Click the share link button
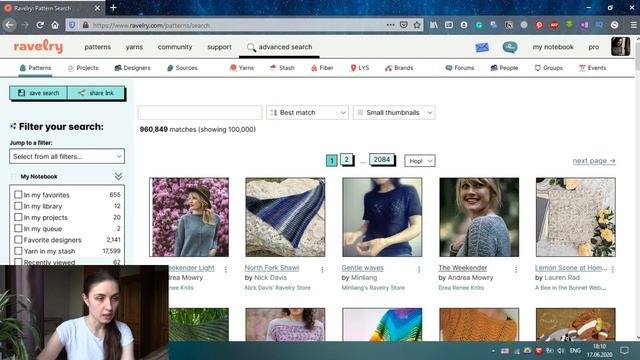This screenshot has height=360, width=640. (x=96, y=93)
